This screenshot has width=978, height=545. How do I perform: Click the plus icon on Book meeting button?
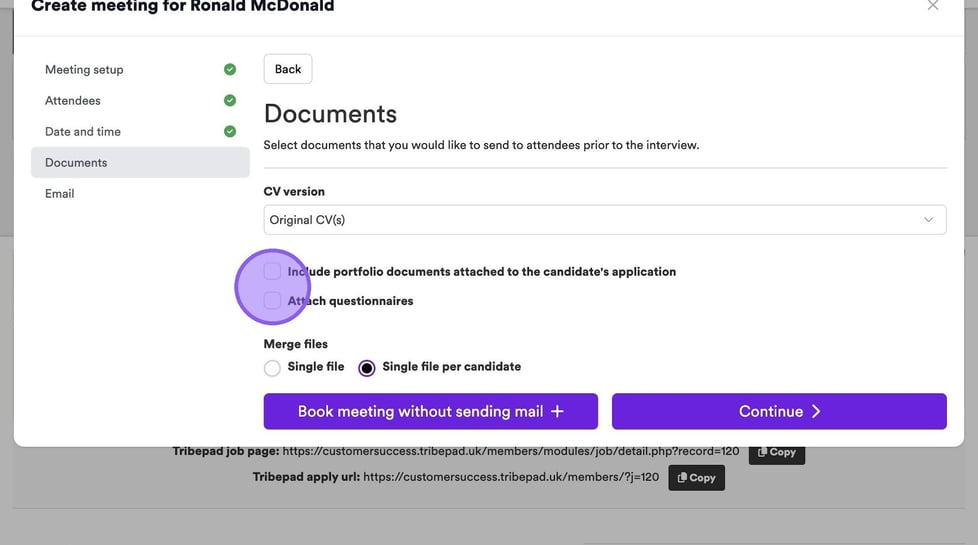(557, 411)
